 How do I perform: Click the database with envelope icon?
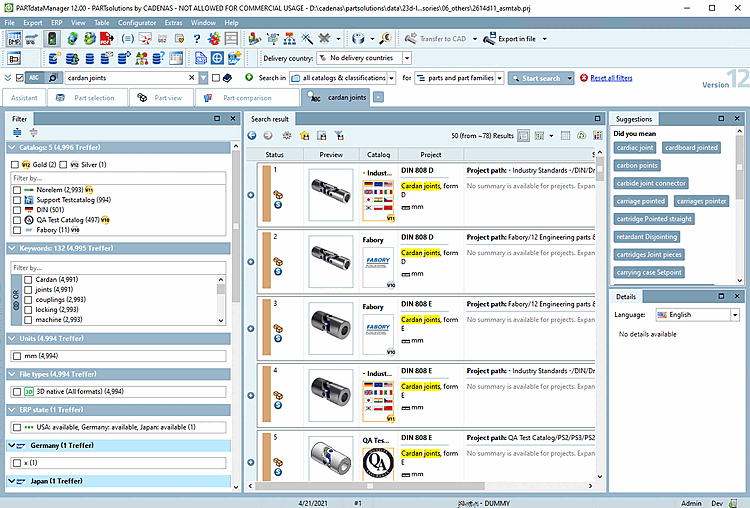[107, 58]
